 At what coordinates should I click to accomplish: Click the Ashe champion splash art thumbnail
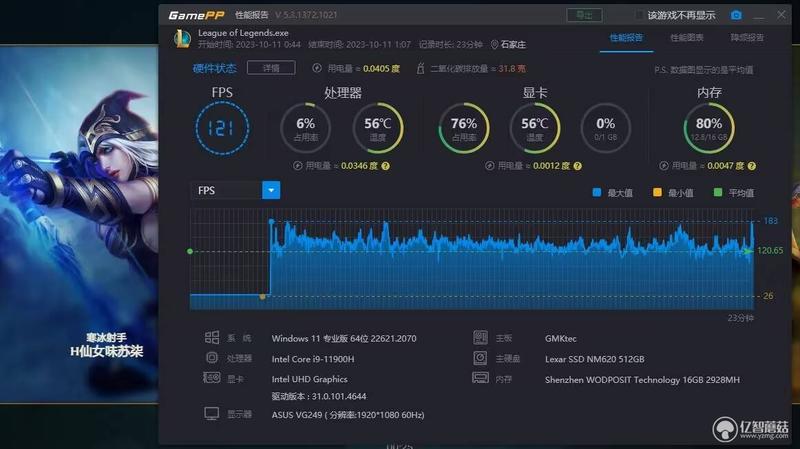click(79, 224)
